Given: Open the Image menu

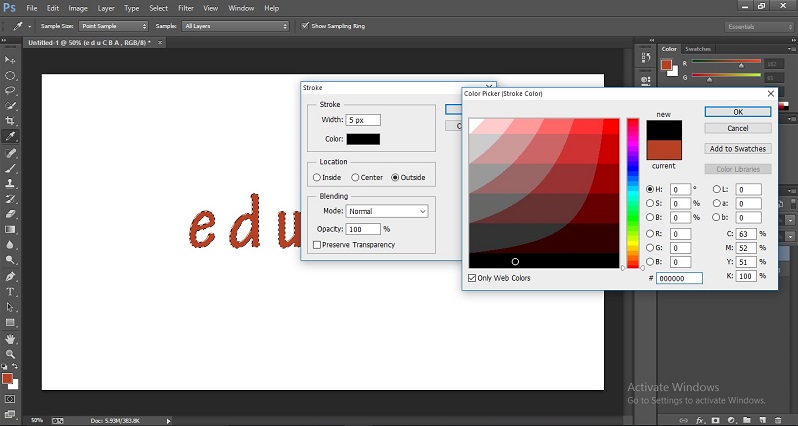Looking at the screenshot, I should (x=78, y=8).
